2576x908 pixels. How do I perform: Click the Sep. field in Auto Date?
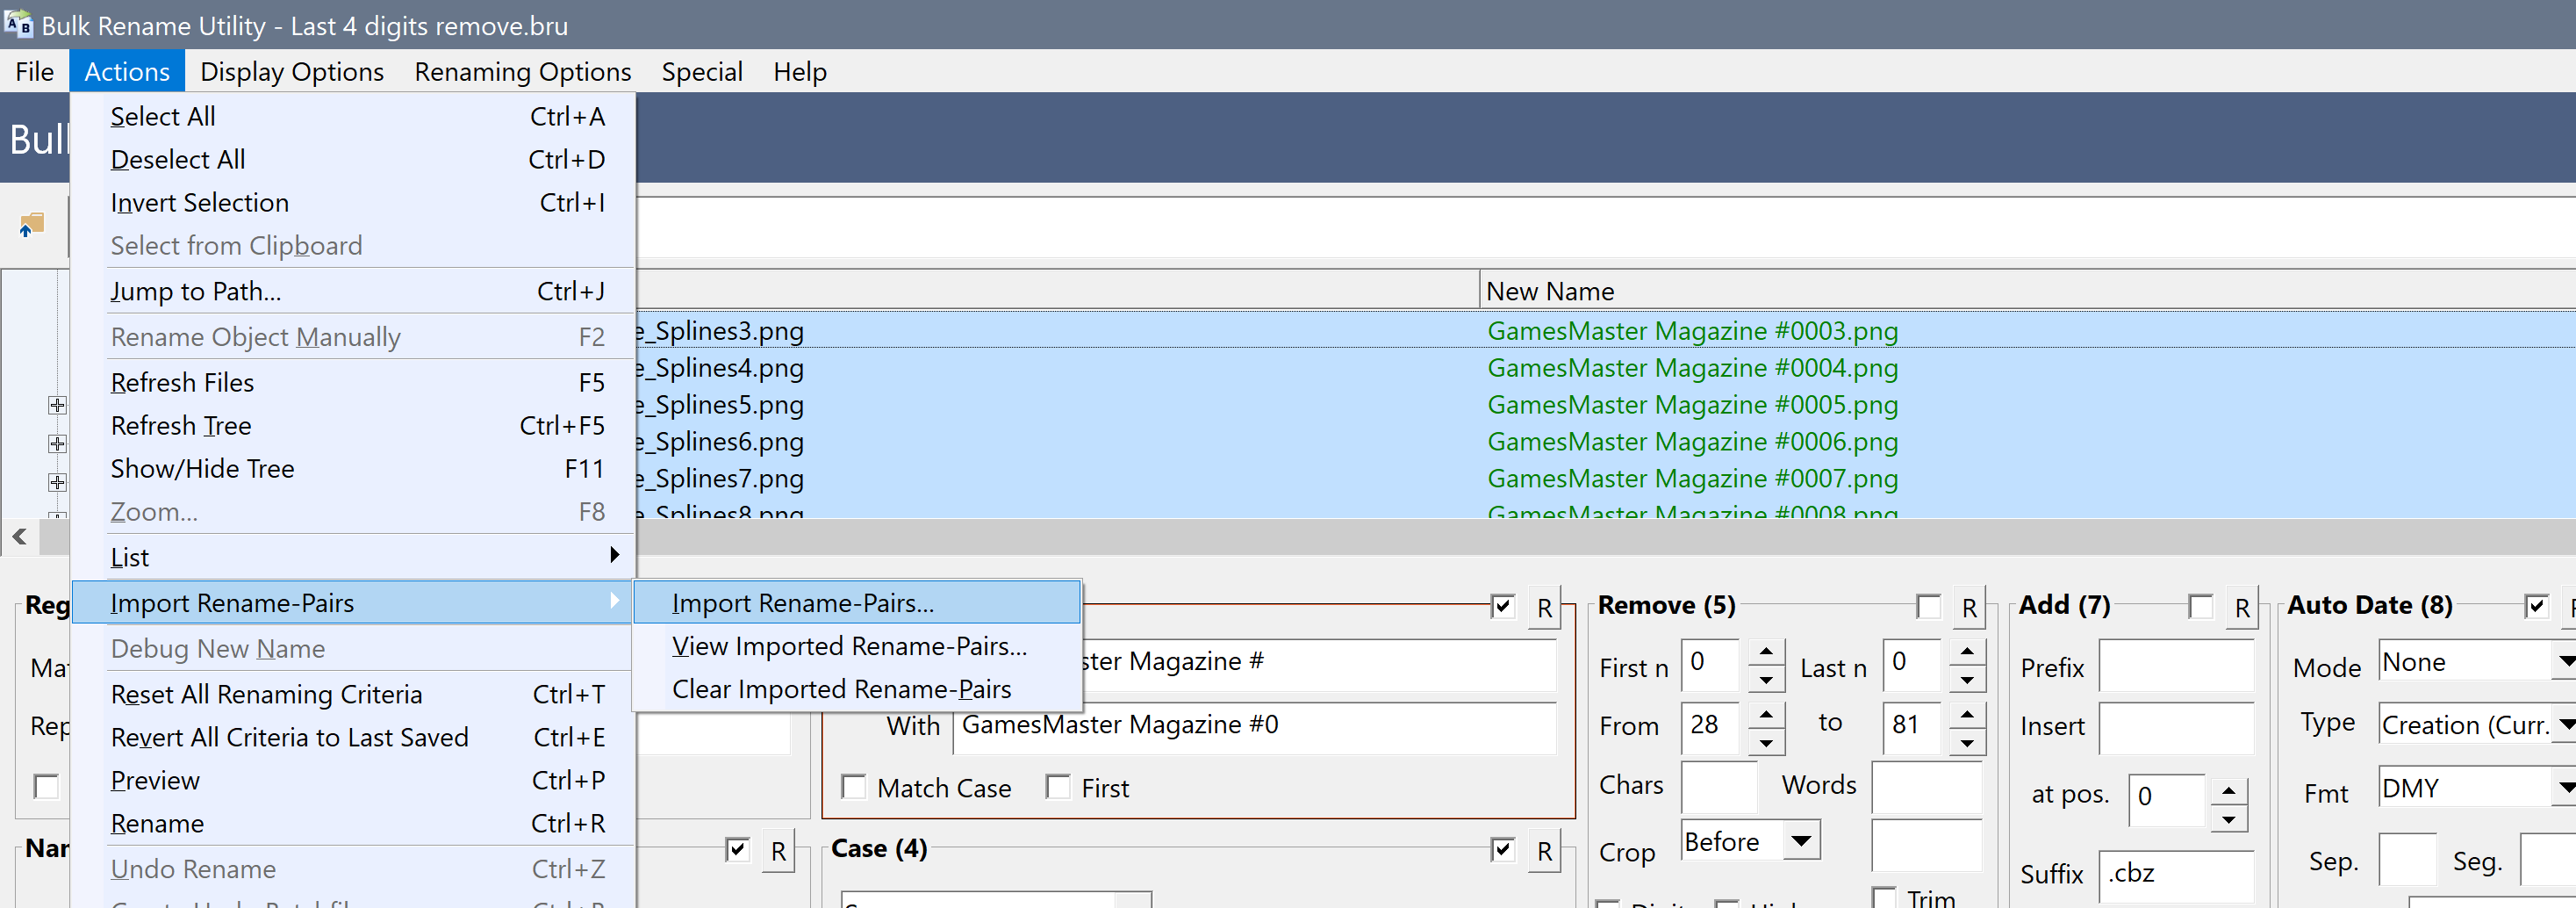click(2407, 859)
